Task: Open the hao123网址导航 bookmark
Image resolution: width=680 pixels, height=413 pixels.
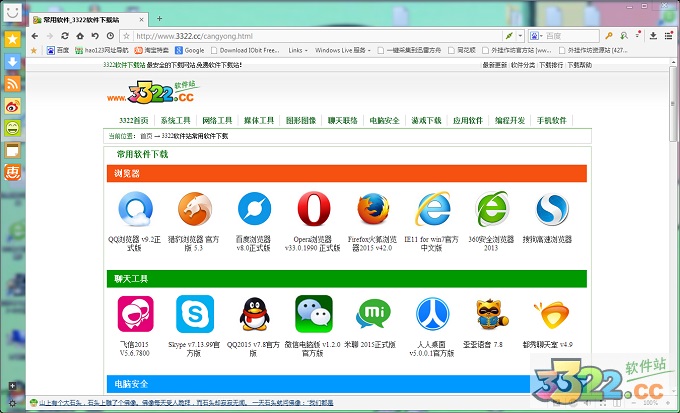Action: 102,50
